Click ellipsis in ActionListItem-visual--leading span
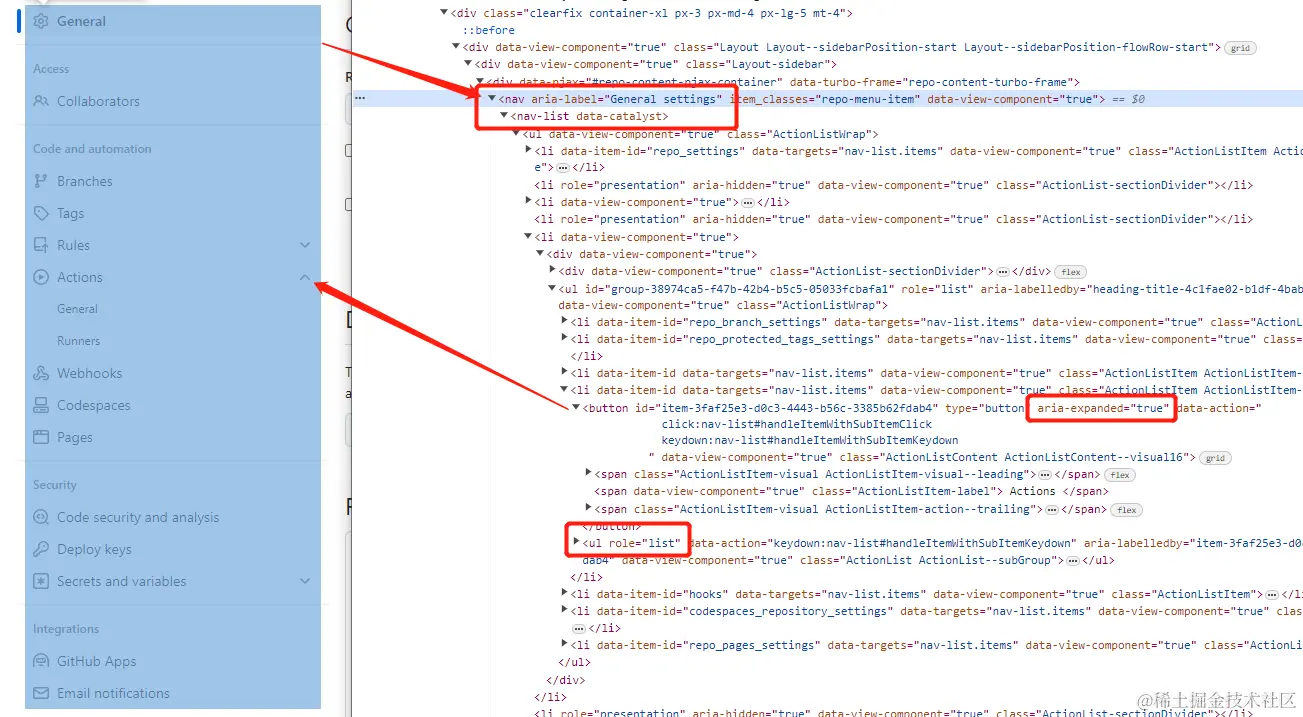Viewport: 1303px width, 717px height. (x=1044, y=475)
